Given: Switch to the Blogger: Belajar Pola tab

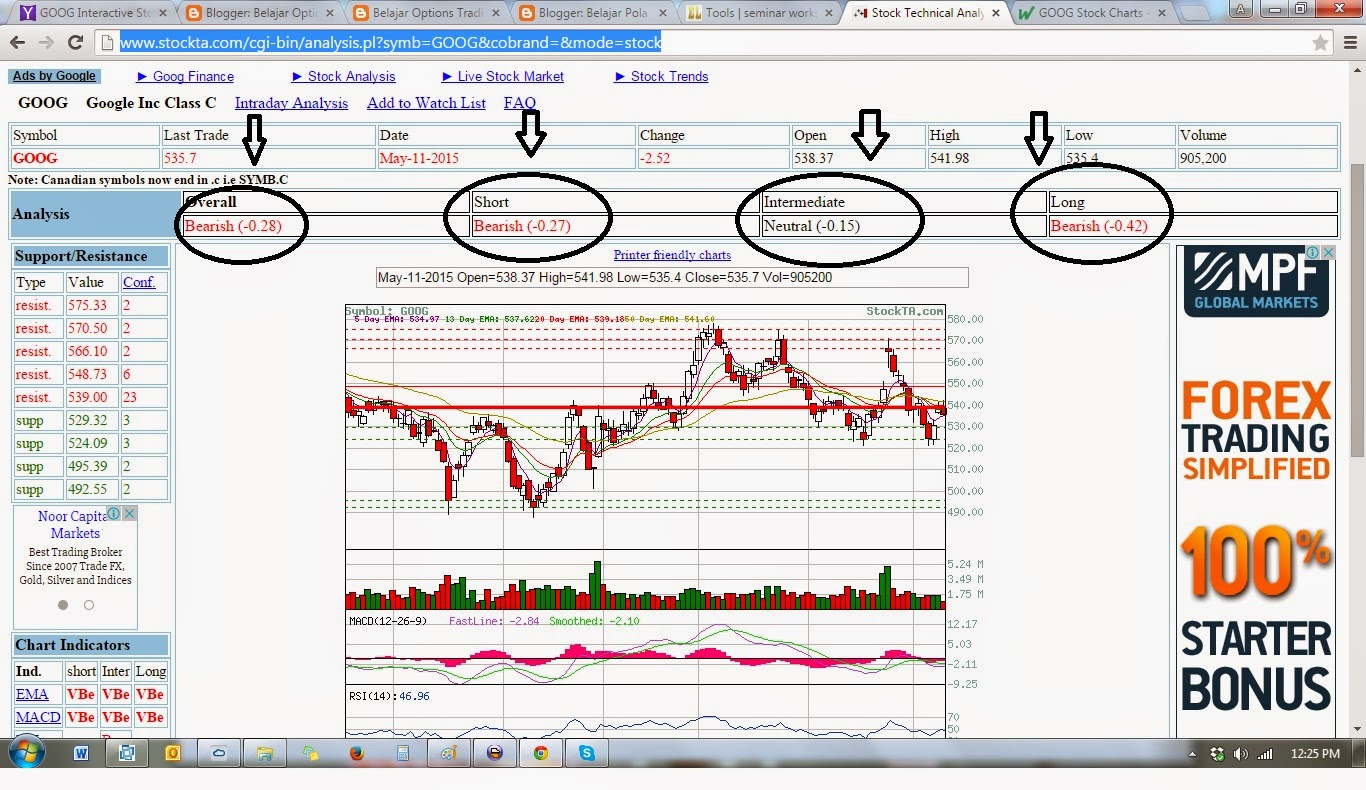Looking at the screenshot, I should coord(591,13).
